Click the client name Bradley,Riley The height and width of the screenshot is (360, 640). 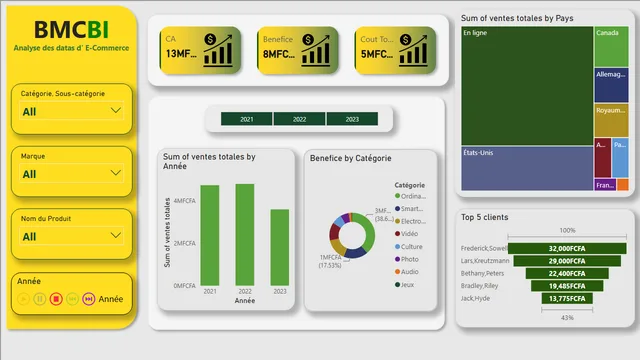point(480,286)
